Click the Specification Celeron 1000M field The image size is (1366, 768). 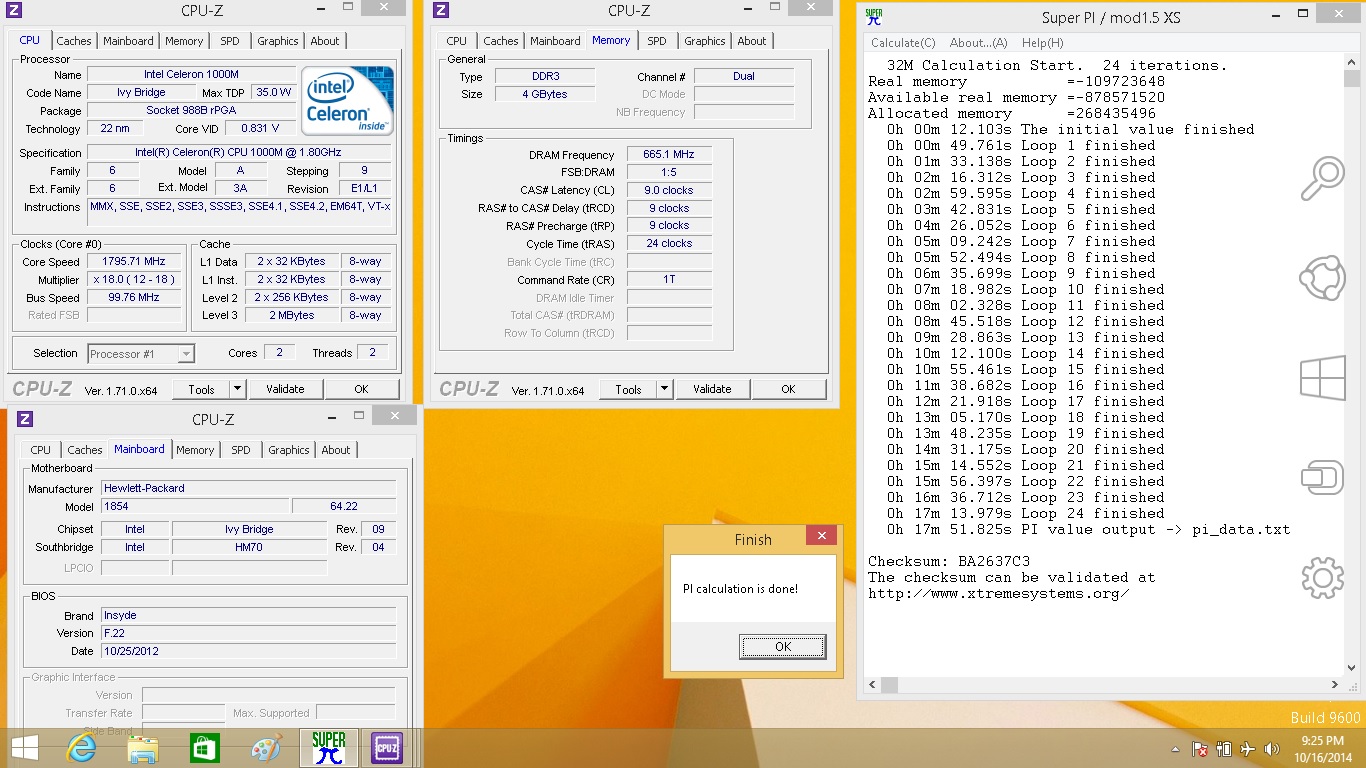[x=238, y=152]
